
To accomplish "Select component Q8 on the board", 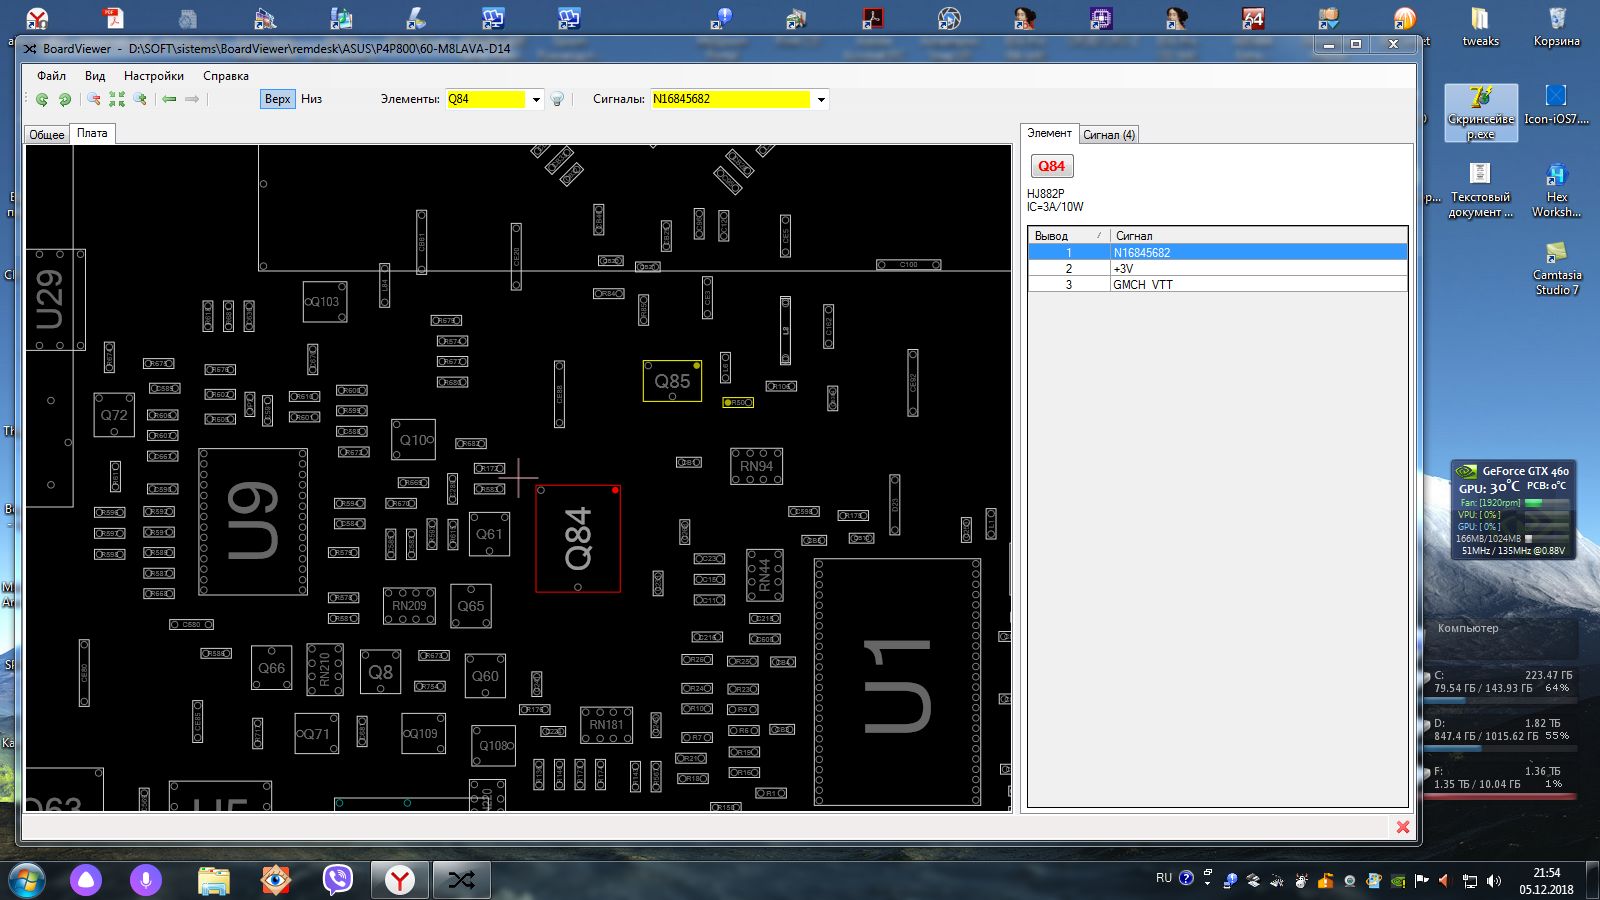I will [381, 672].
